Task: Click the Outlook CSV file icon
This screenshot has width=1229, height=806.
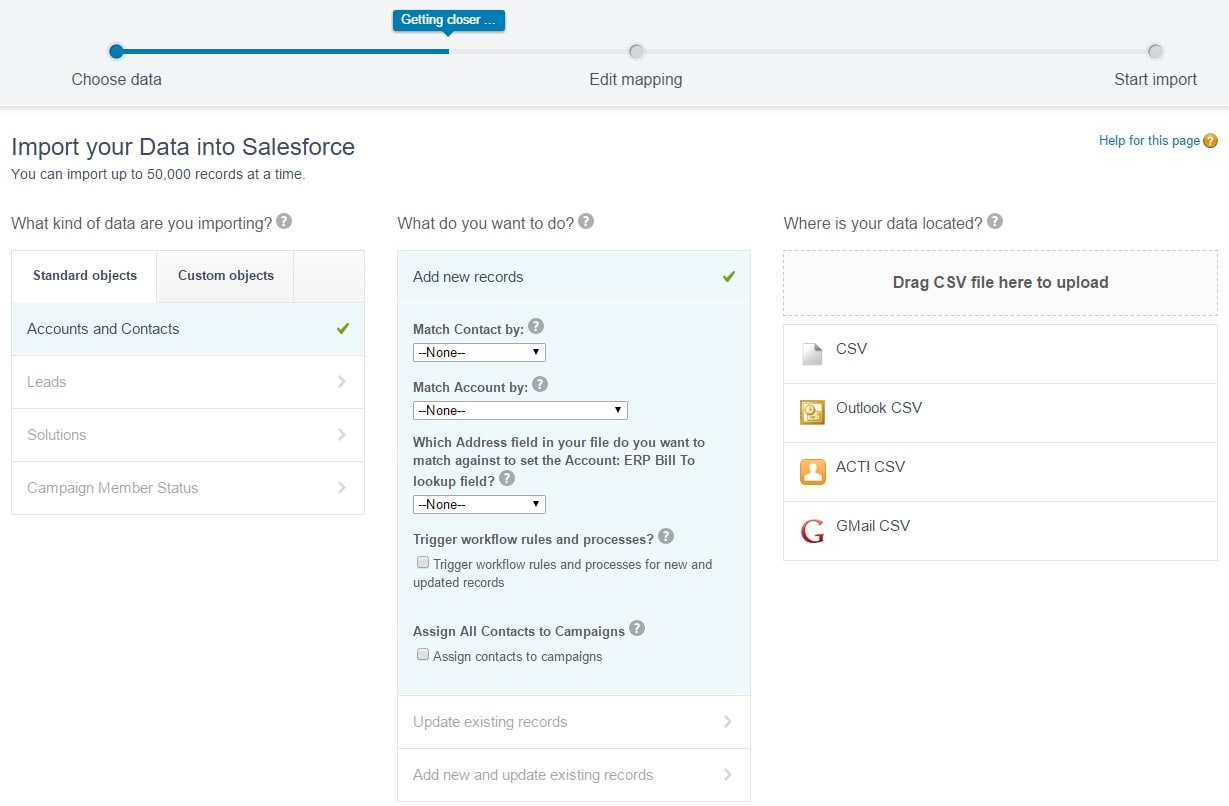Action: (812, 412)
